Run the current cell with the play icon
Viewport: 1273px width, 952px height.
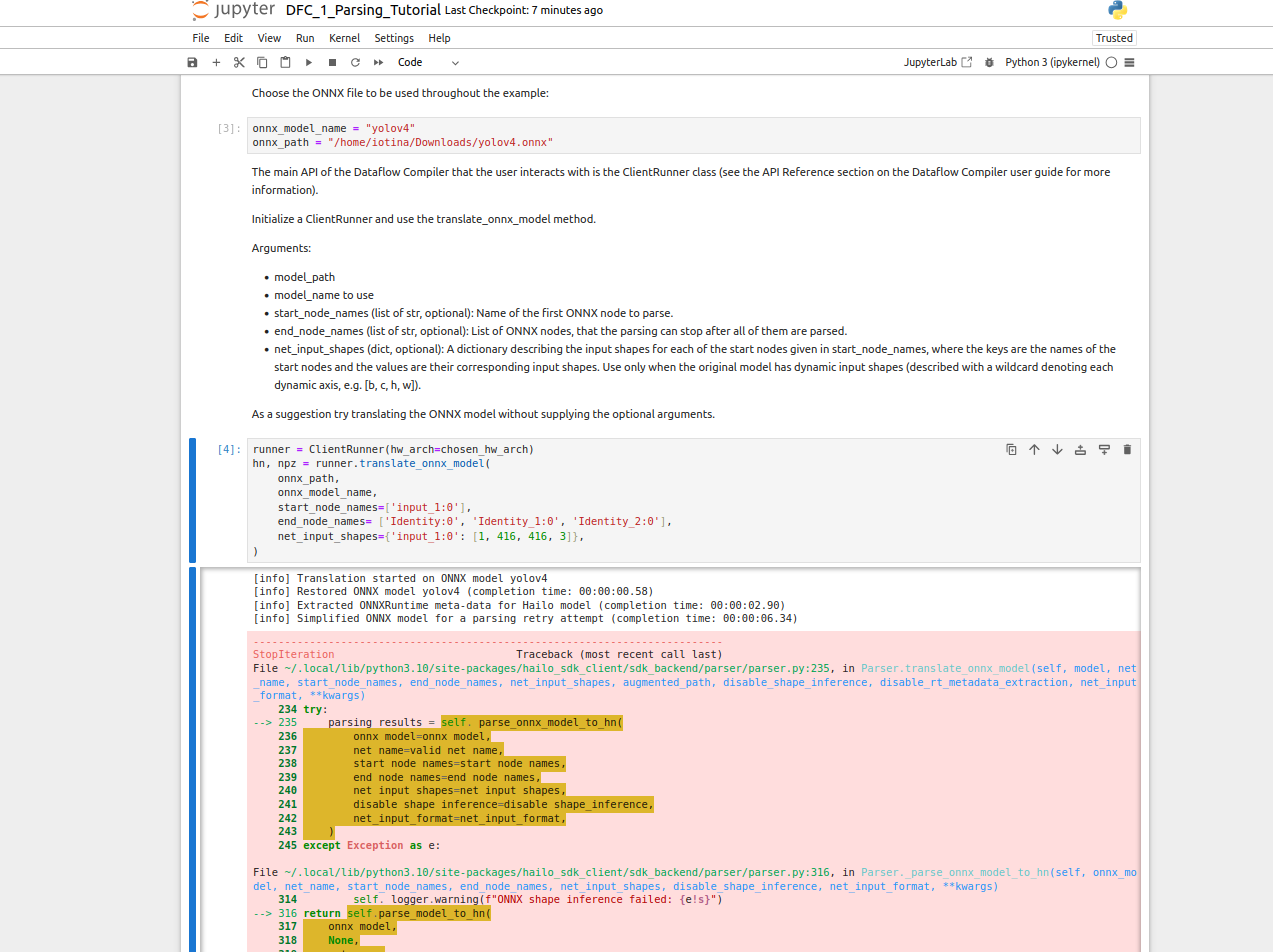(309, 62)
